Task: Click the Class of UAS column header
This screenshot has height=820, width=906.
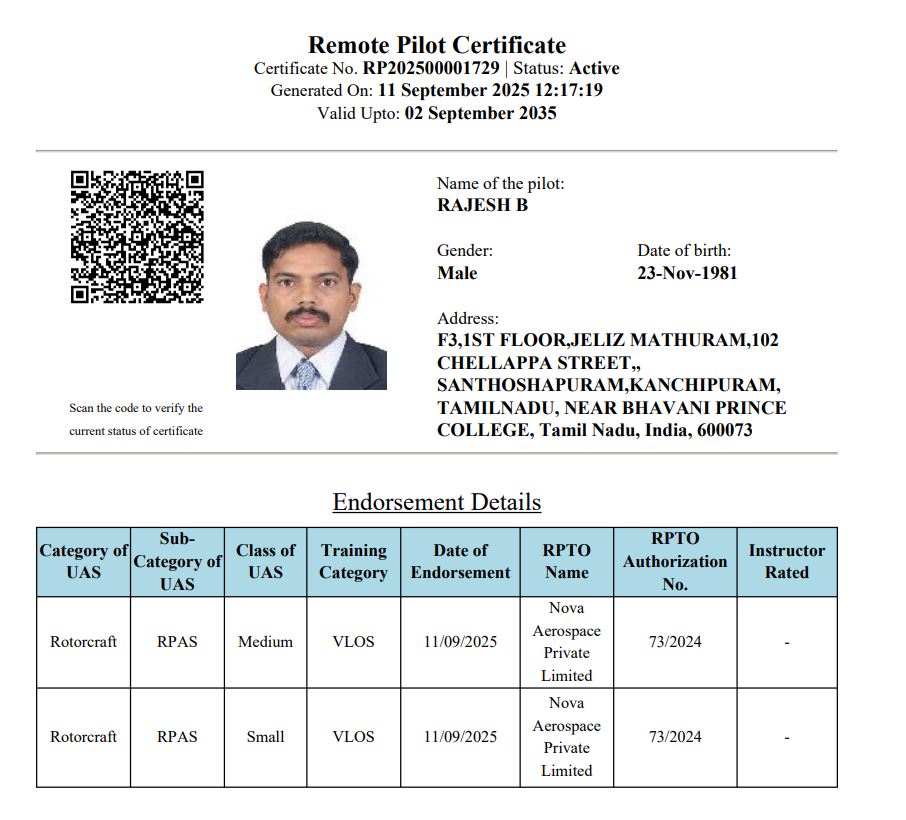Action: pos(265,561)
